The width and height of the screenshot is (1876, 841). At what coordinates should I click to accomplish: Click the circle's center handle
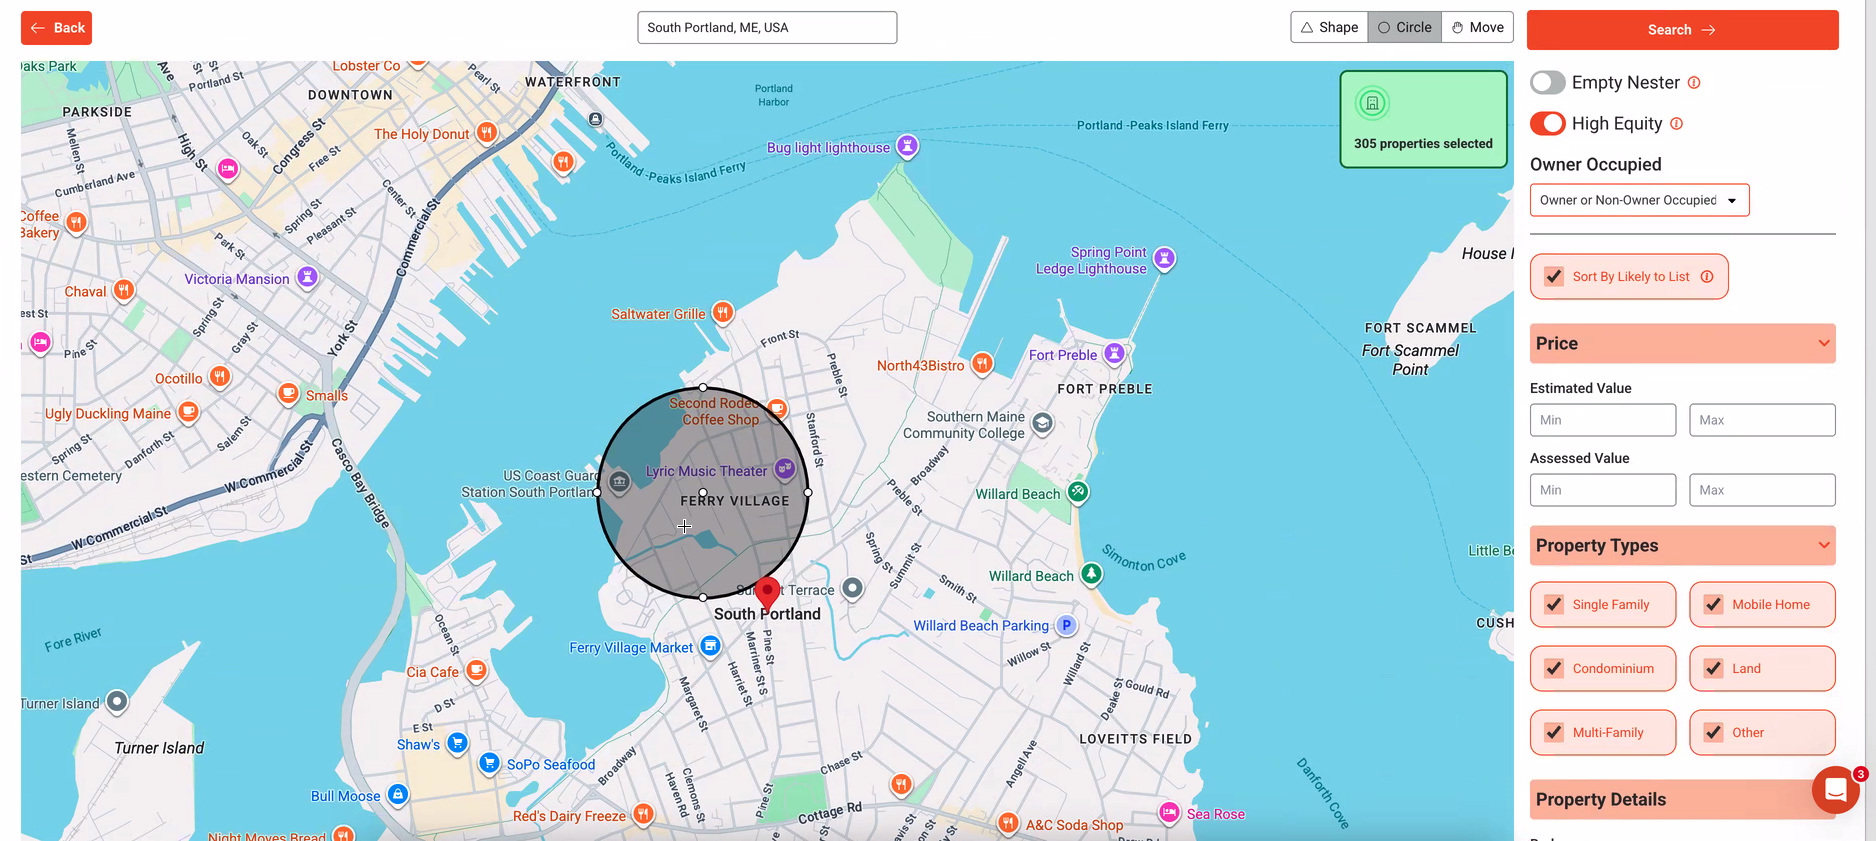coord(703,492)
